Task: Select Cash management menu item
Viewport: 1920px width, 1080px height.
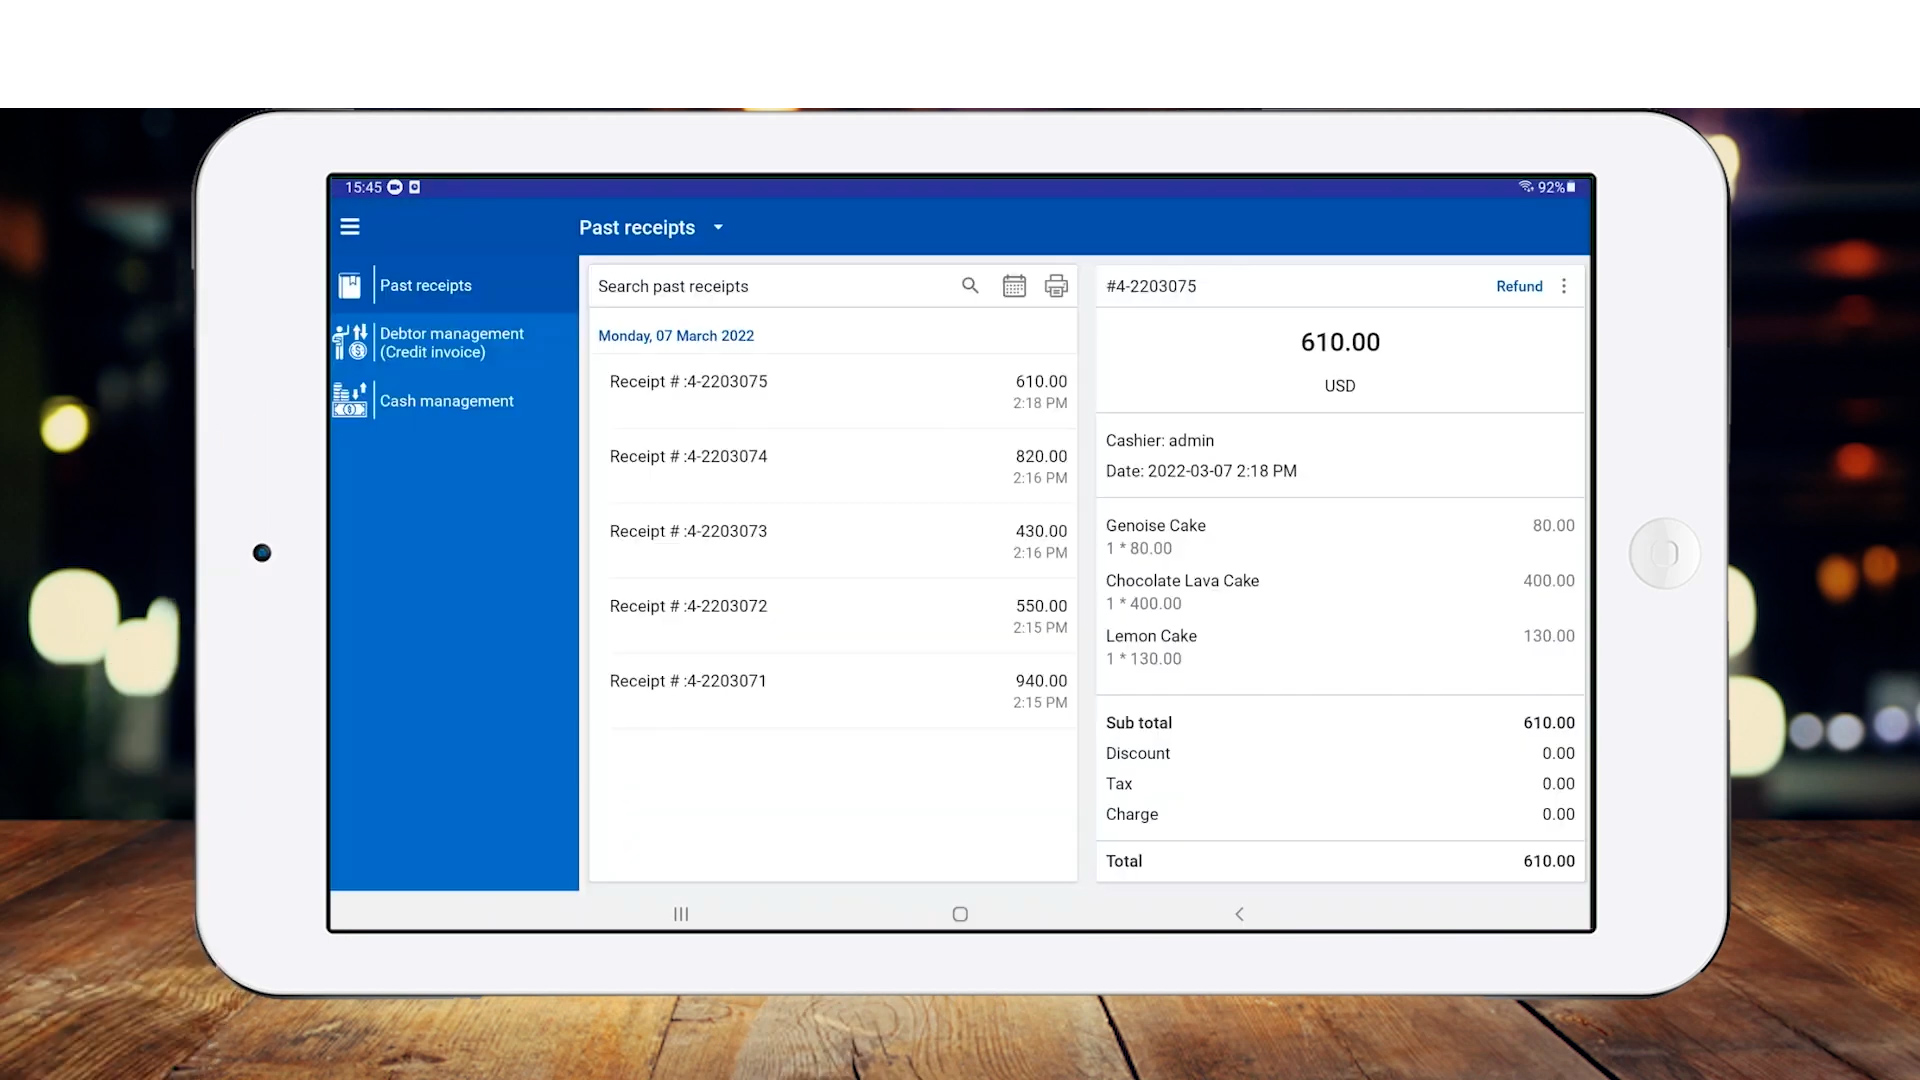Action: 446,401
